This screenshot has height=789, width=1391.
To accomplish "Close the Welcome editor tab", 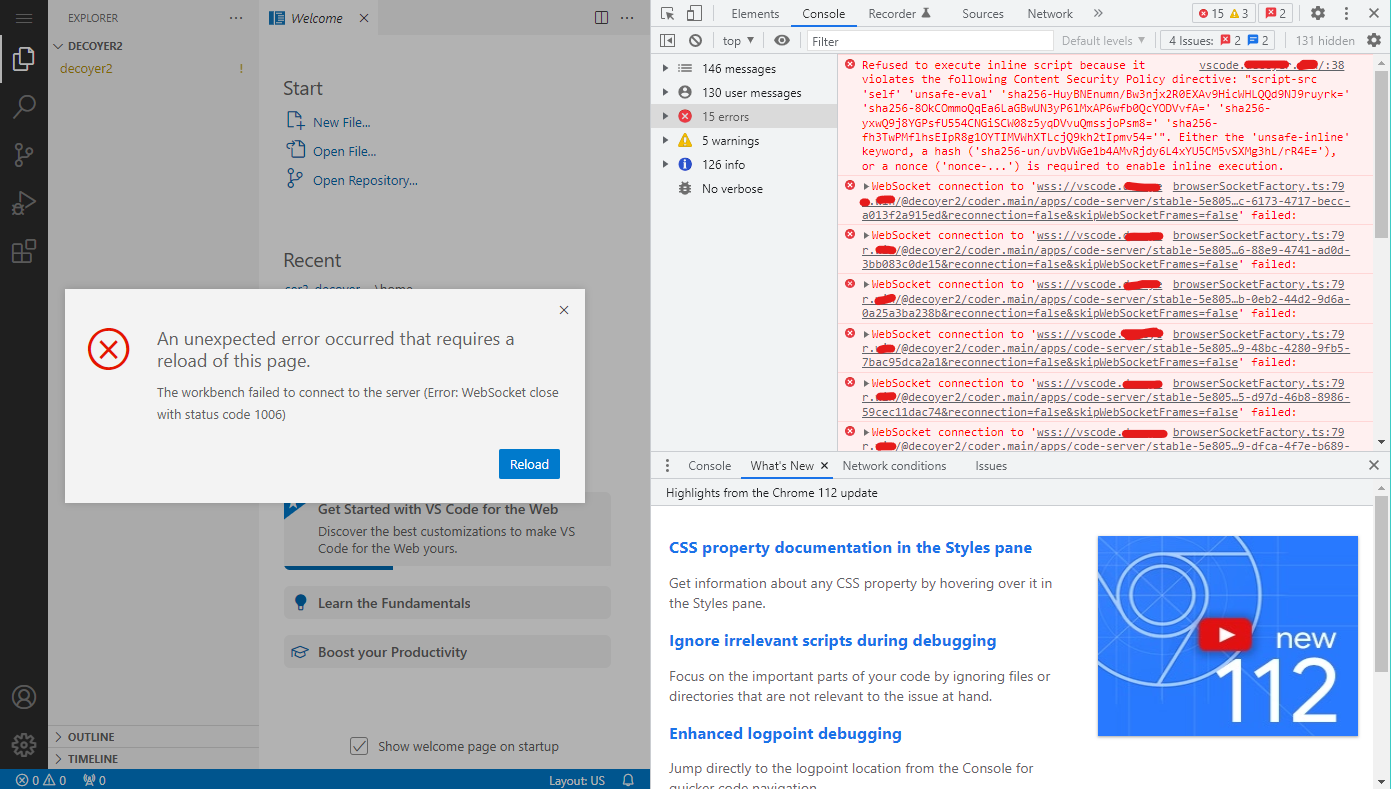I will click(363, 18).
